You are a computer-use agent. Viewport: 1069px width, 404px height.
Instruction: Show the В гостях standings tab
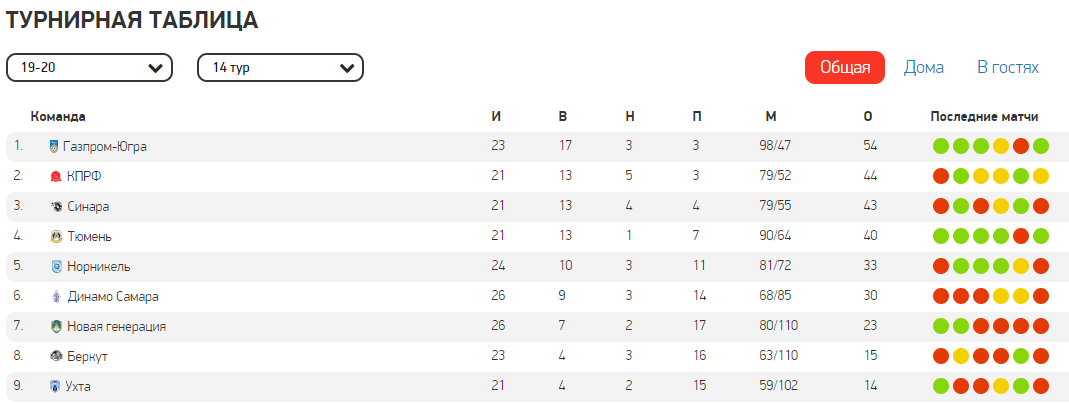pyautogui.click(x=1007, y=68)
